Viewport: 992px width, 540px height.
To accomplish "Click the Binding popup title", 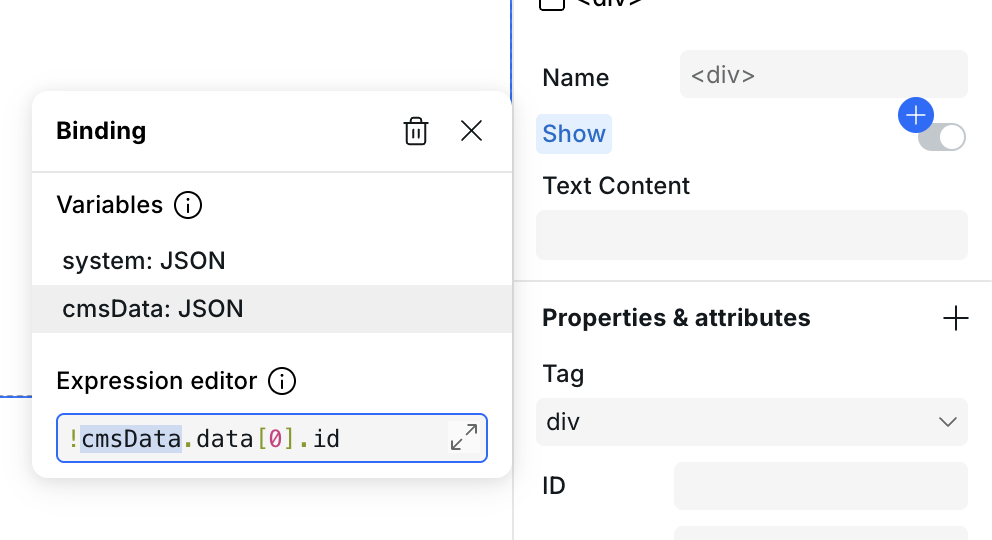I will click(x=101, y=131).
